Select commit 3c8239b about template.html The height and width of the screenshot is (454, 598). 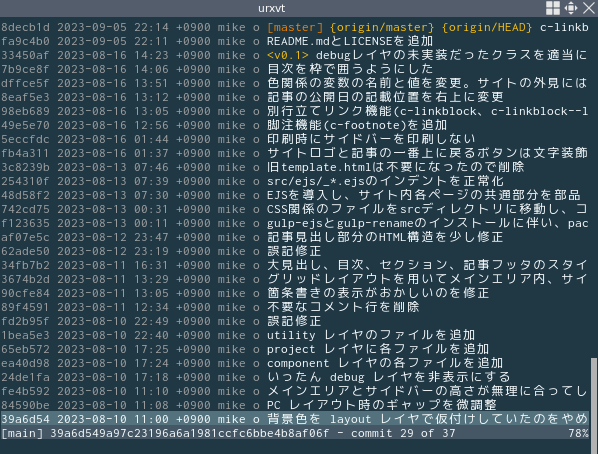click(294, 167)
